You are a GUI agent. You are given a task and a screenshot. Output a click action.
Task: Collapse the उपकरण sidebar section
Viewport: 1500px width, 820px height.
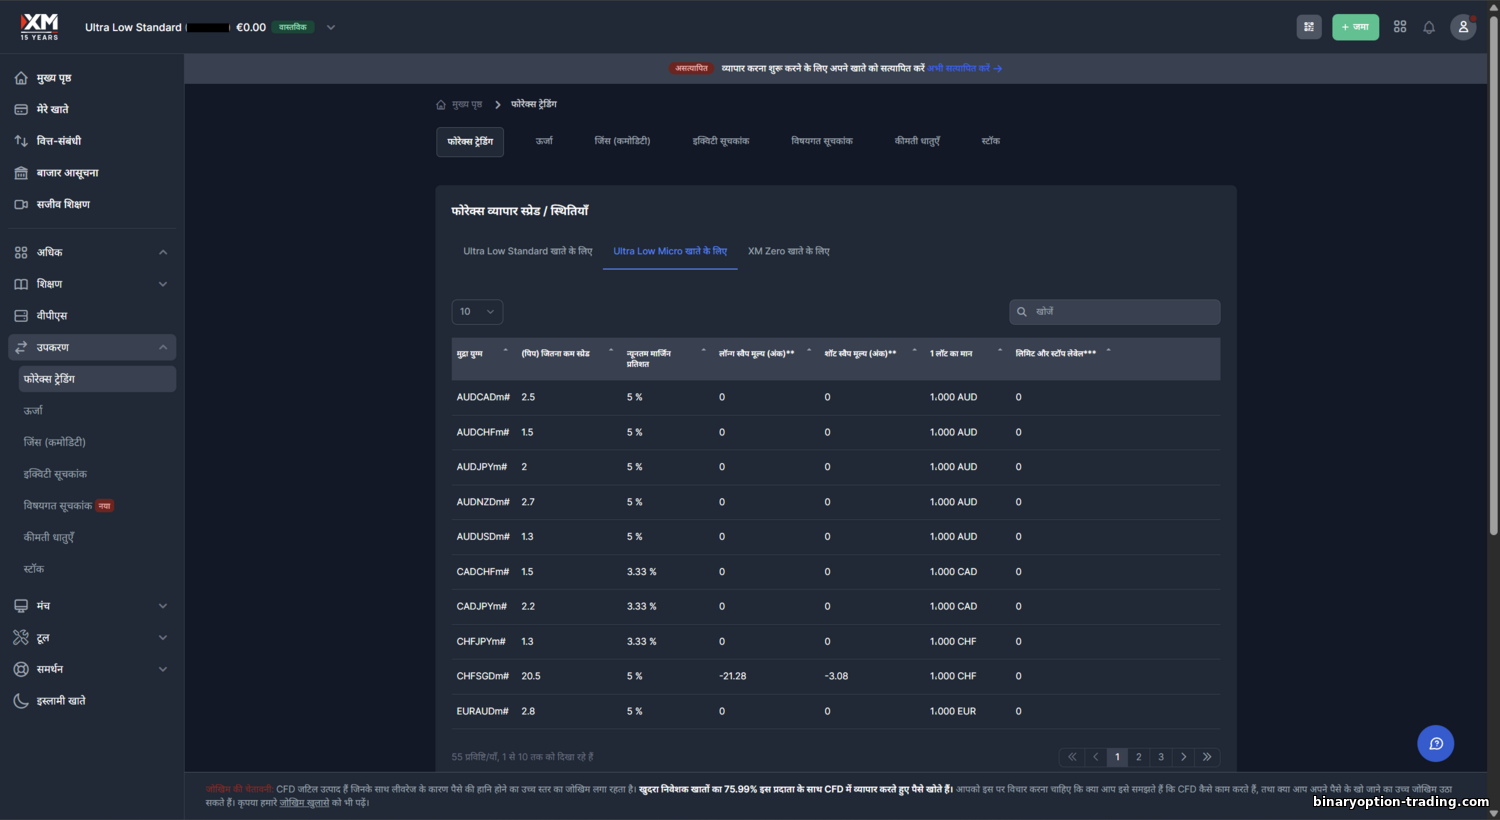(163, 347)
